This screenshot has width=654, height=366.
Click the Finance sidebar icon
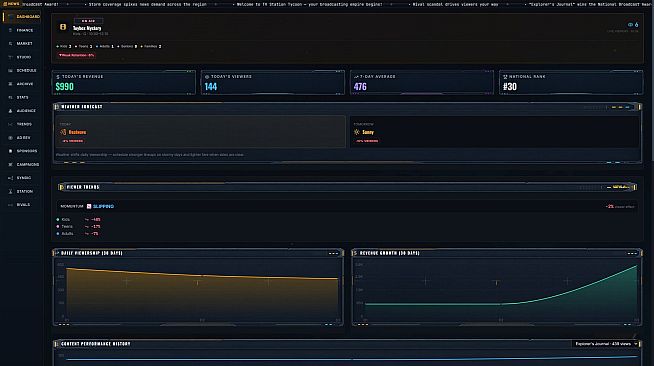pyautogui.click(x=10, y=30)
